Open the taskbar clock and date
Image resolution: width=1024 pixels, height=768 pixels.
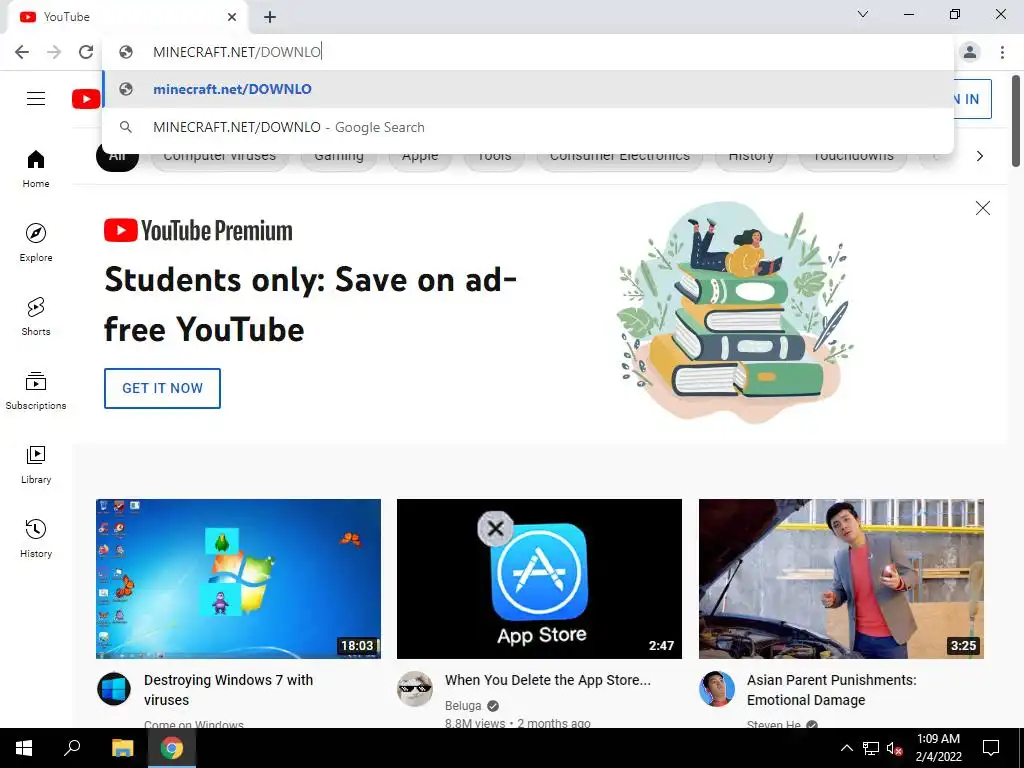coord(938,748)
